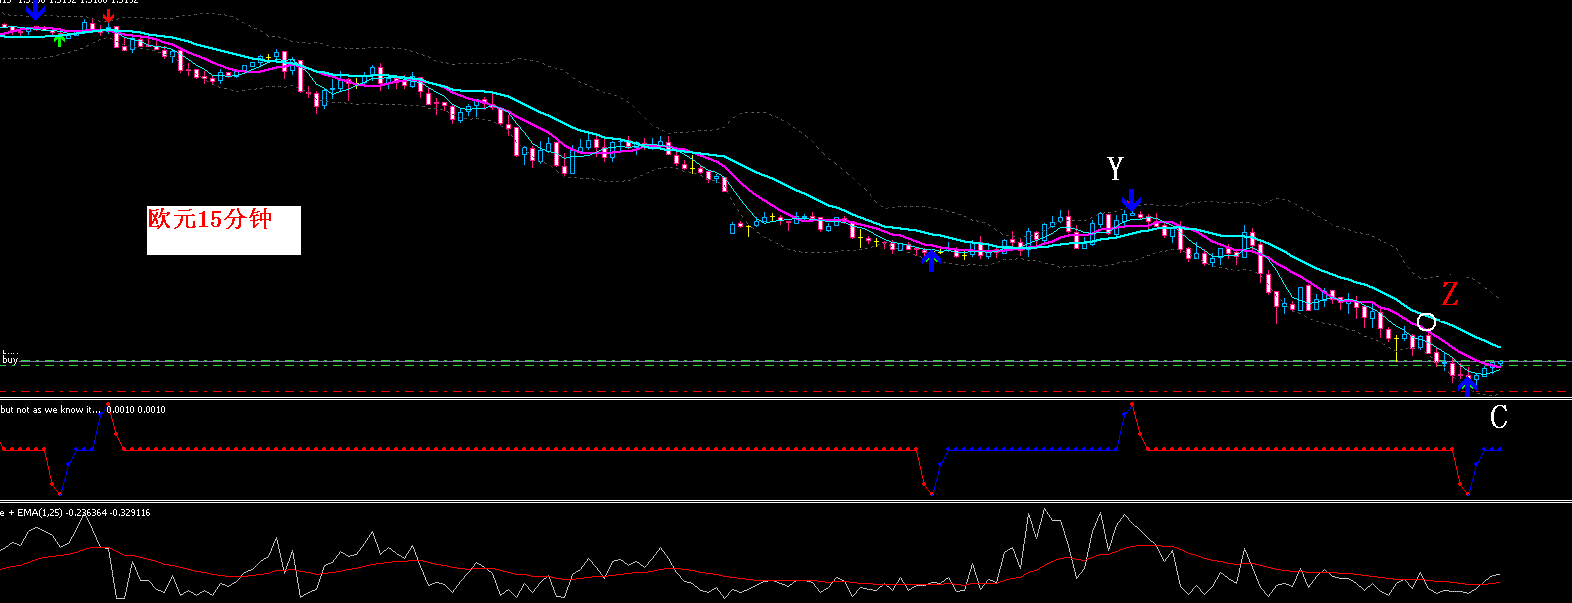
Task: Click the white "C" chart label
Action: (x=1498, y=417)
